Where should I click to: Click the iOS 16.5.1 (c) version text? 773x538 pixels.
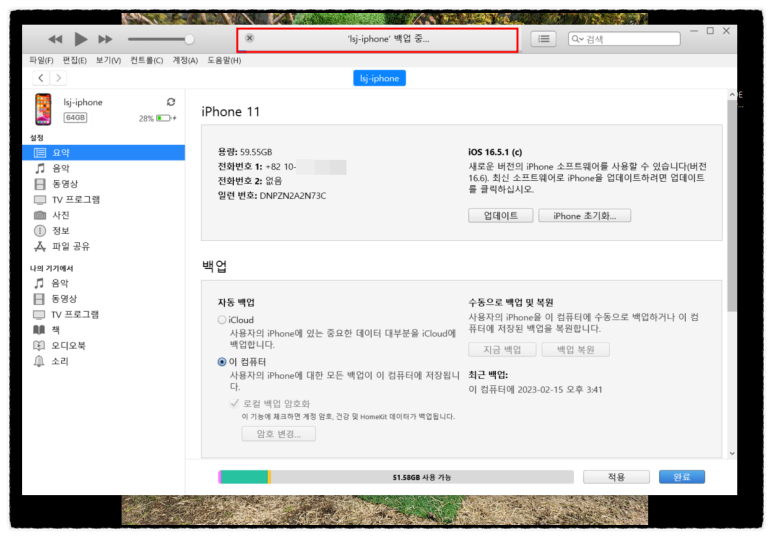(494, 152)
